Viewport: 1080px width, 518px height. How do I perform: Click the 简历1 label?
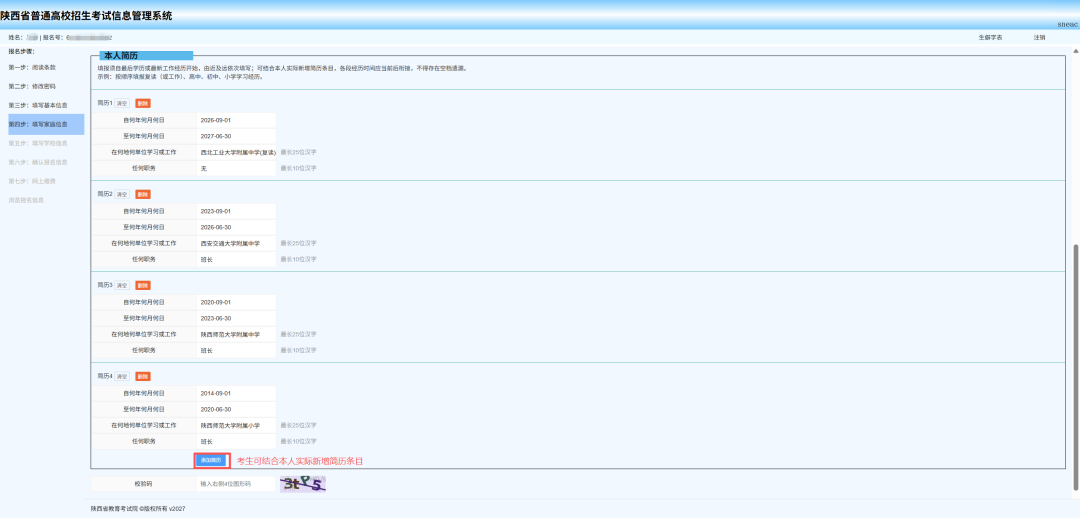[105, 103]
